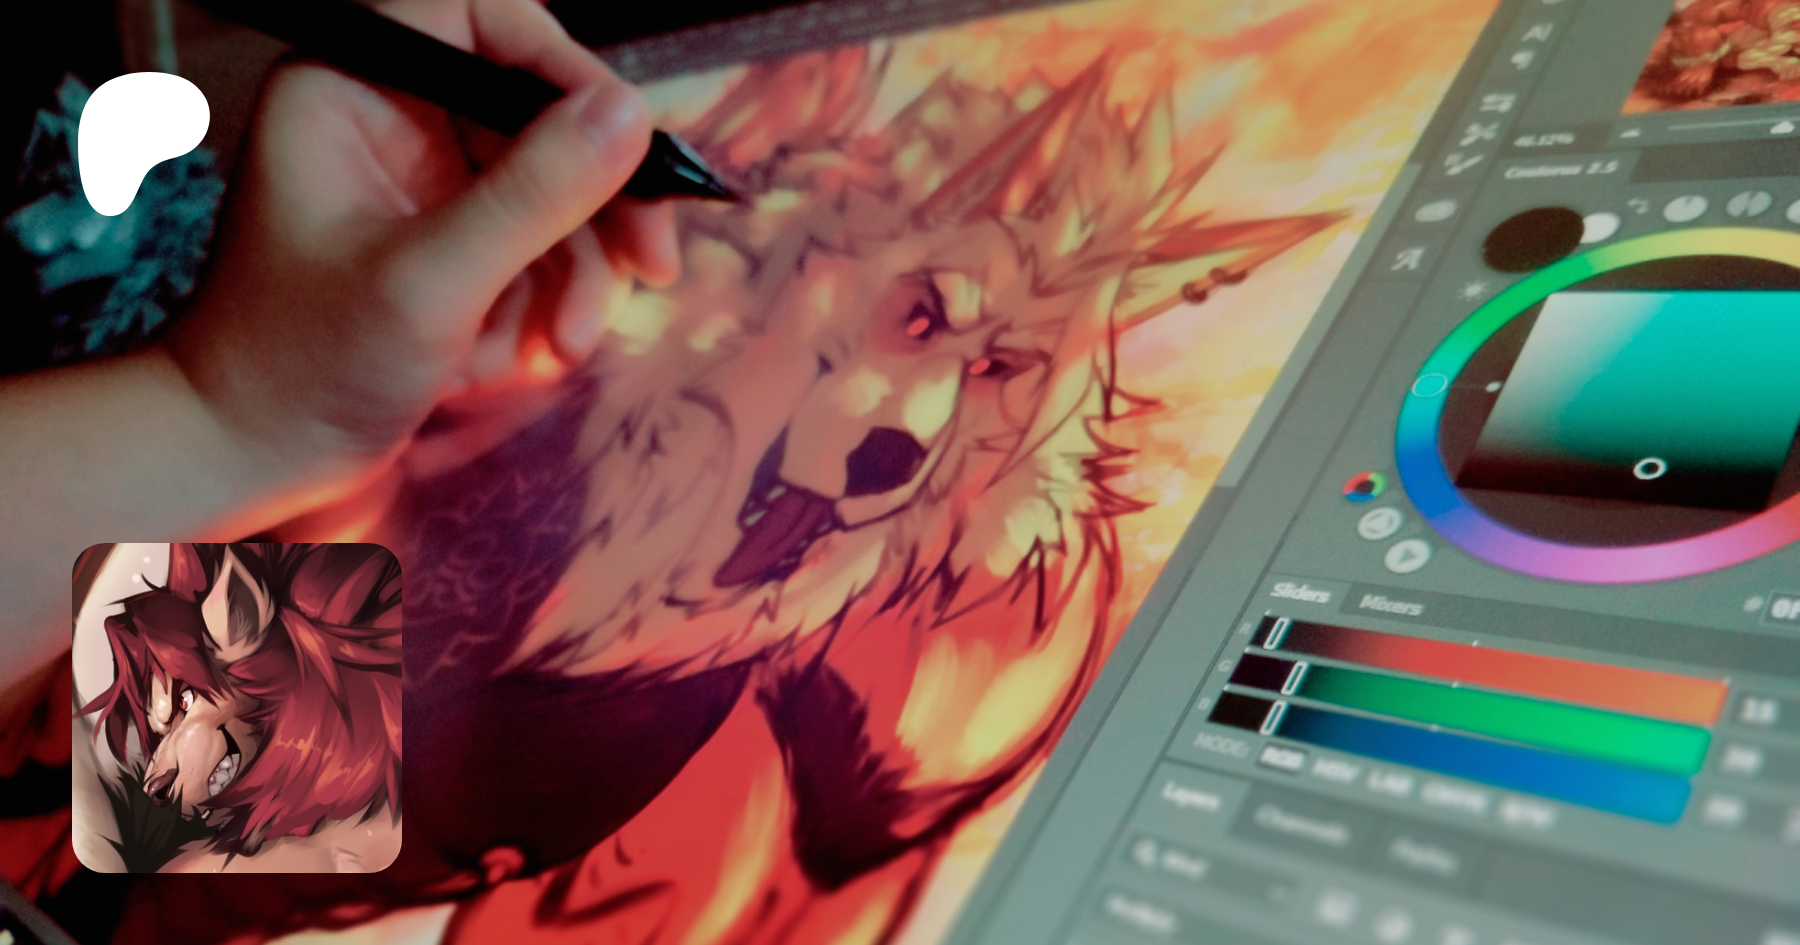This screenshot has height=945, width=1800.
Task: Switch to the Layers panel tab
Action: coord(1190,797)
